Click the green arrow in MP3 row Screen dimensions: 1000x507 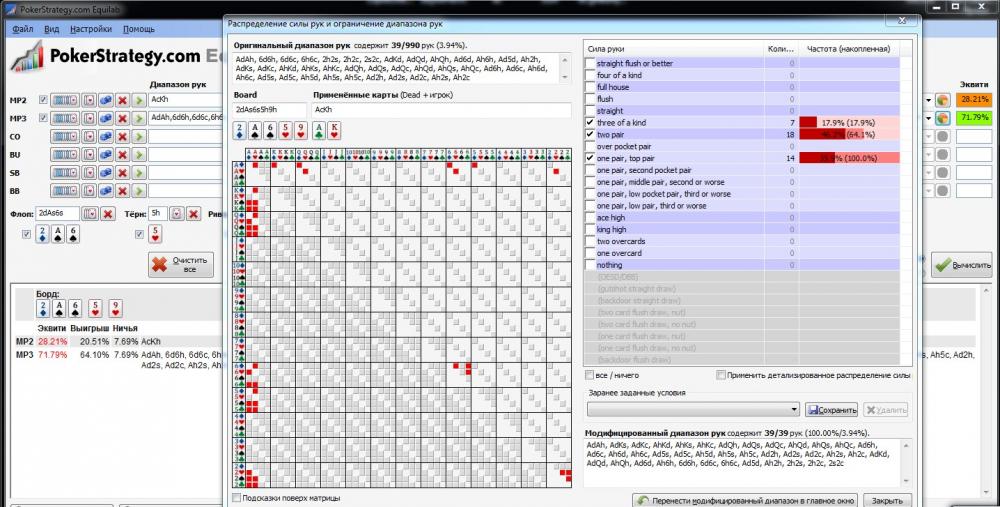tap(139, 118)
